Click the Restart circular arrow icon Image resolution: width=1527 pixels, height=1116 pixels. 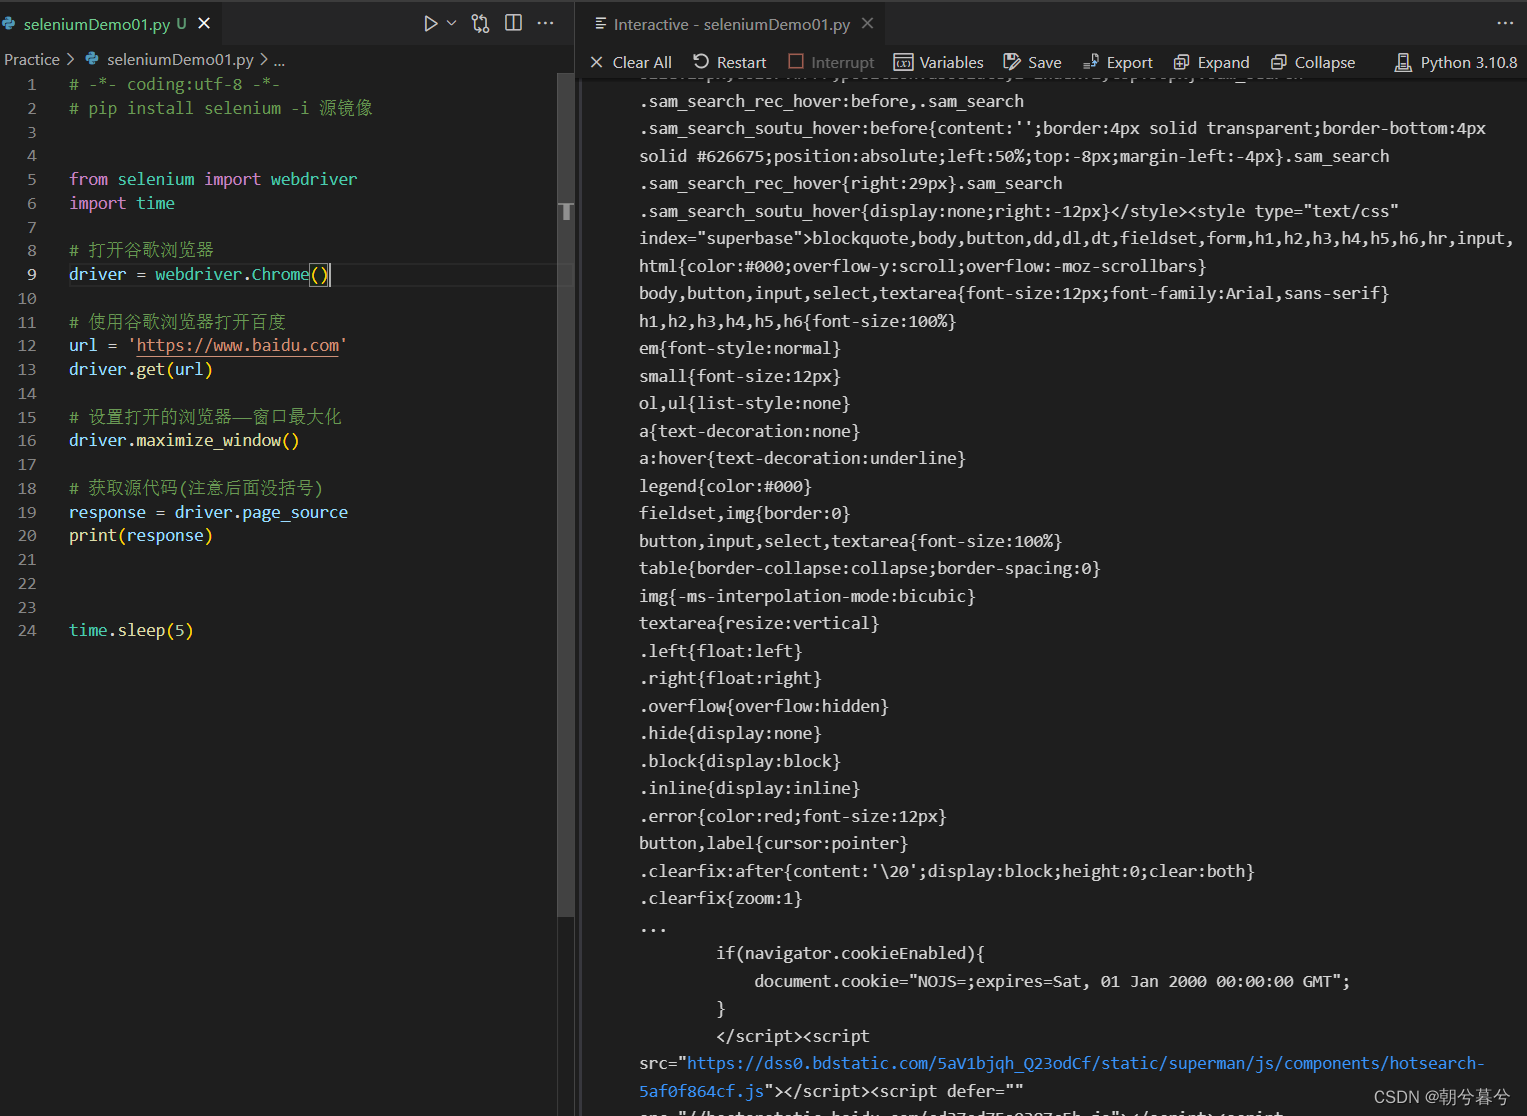701,62
